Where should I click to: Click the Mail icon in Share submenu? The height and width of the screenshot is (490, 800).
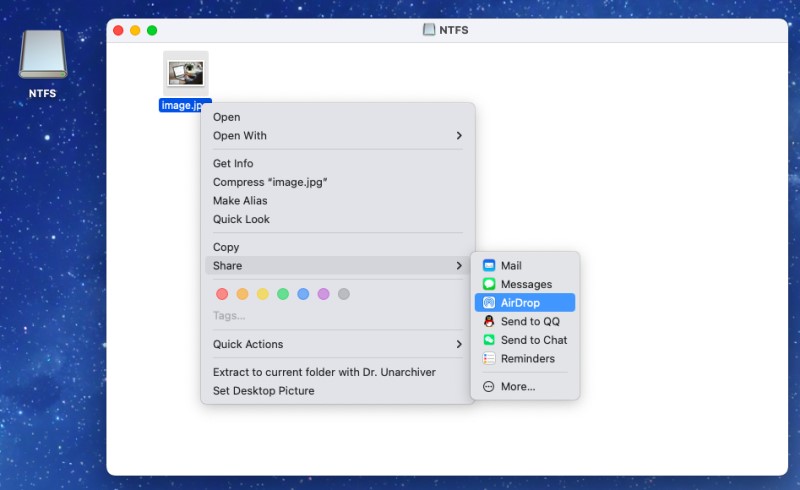(489, 265)
